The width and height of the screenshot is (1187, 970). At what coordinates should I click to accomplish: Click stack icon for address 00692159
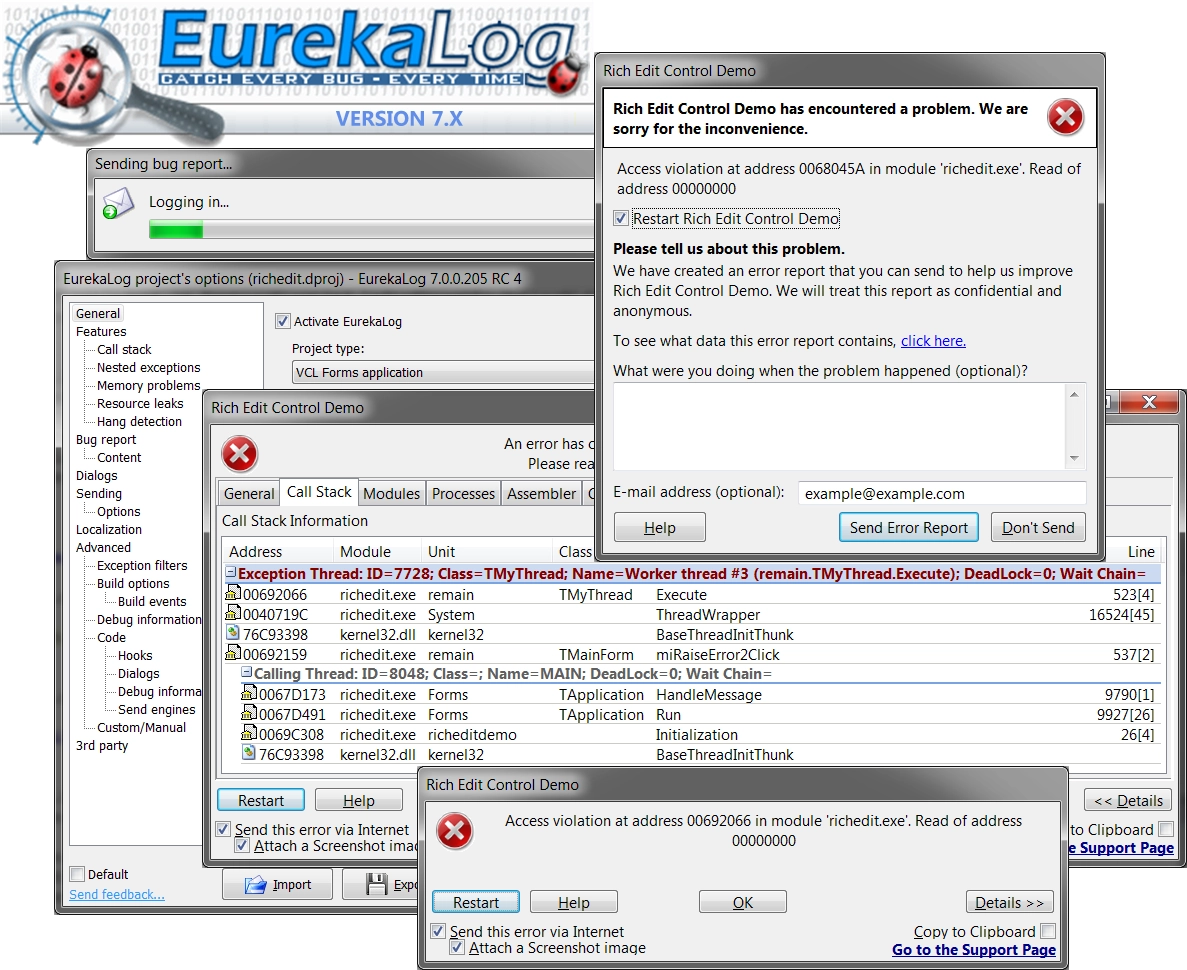(x=232, y=653)
